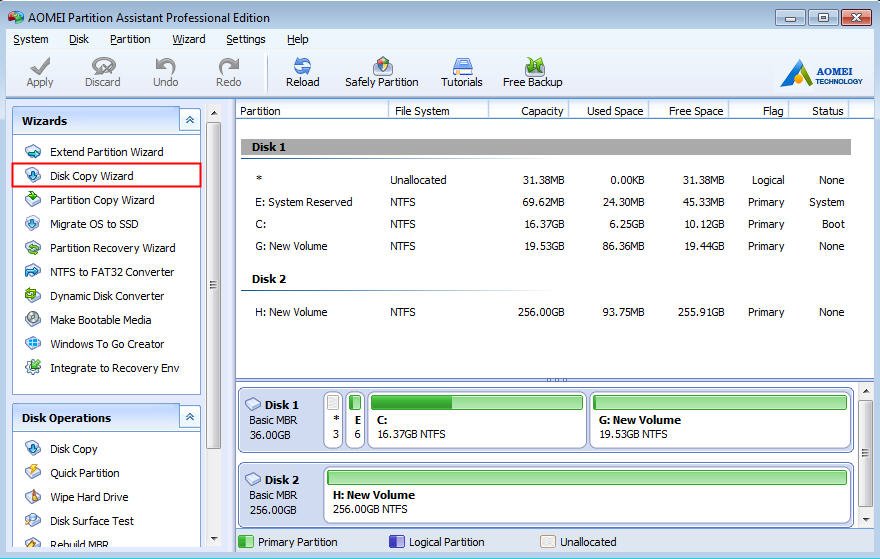Image resolution: width=880 pixels, height=559 pixels.
Task: Sort by the Partition column header
Action: (x=312, y=111)
